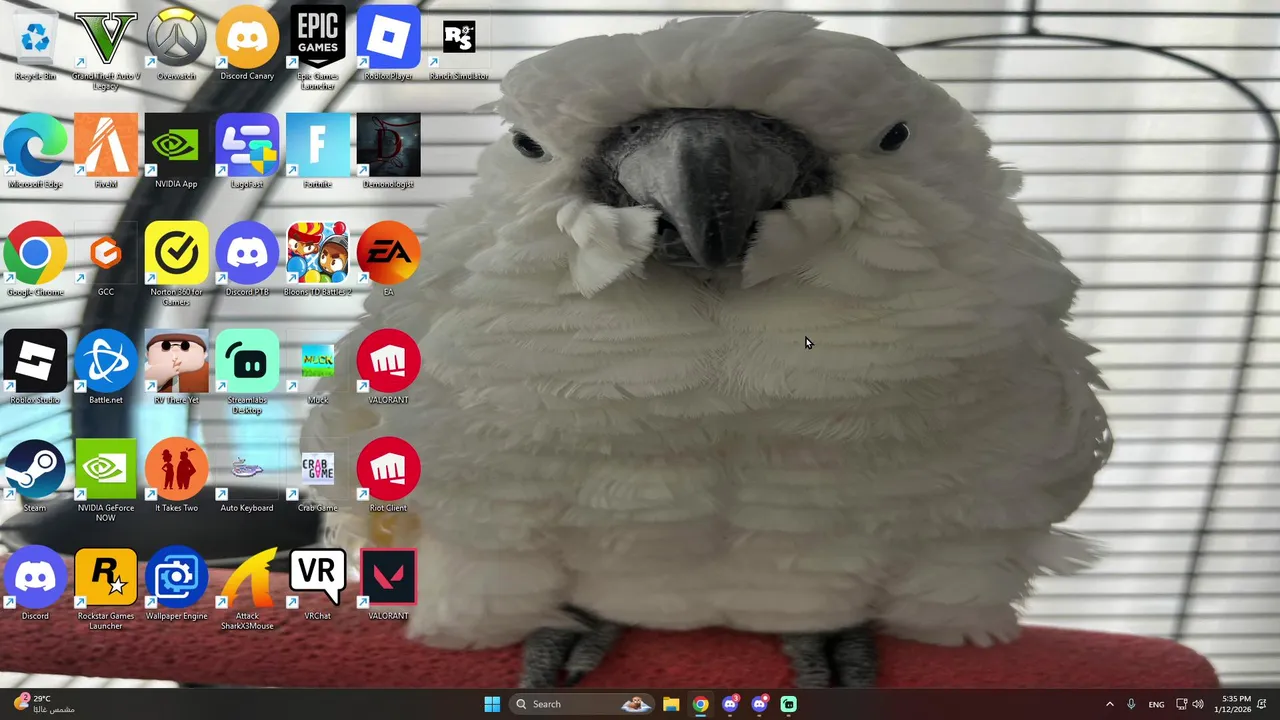Viewport: 1280px width, 720px height.
Task: Open the Recycle Bin desktop icon
Action: coord(35,45)
